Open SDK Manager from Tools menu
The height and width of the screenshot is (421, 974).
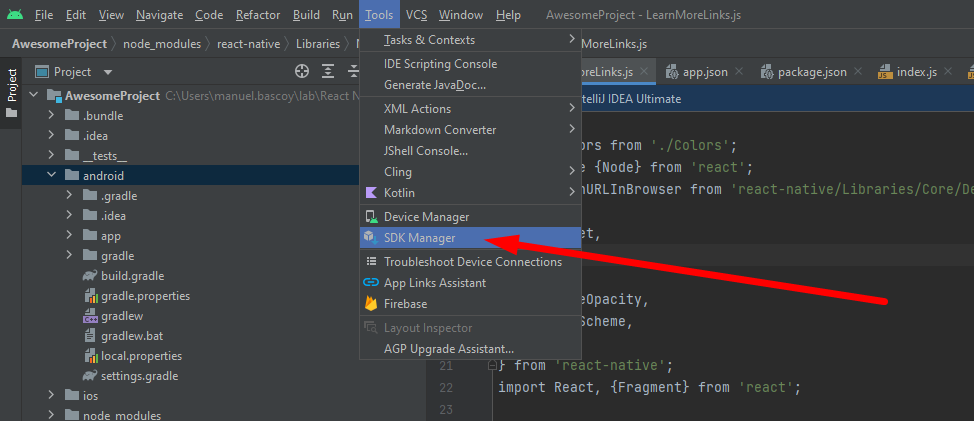point(419,238)
